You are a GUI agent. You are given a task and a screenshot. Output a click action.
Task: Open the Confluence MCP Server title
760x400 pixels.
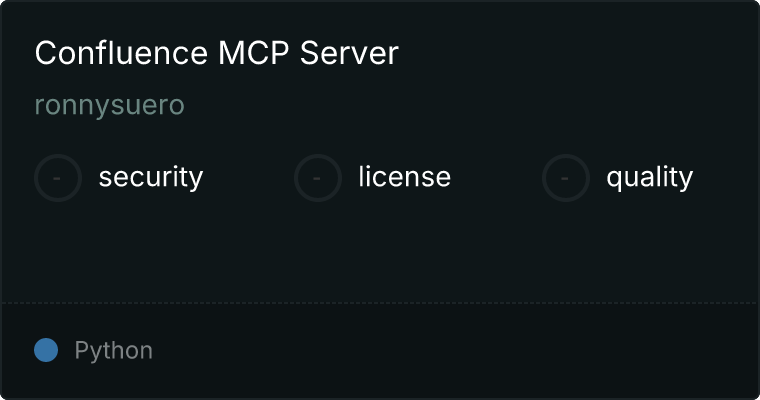tap(217, 52)
